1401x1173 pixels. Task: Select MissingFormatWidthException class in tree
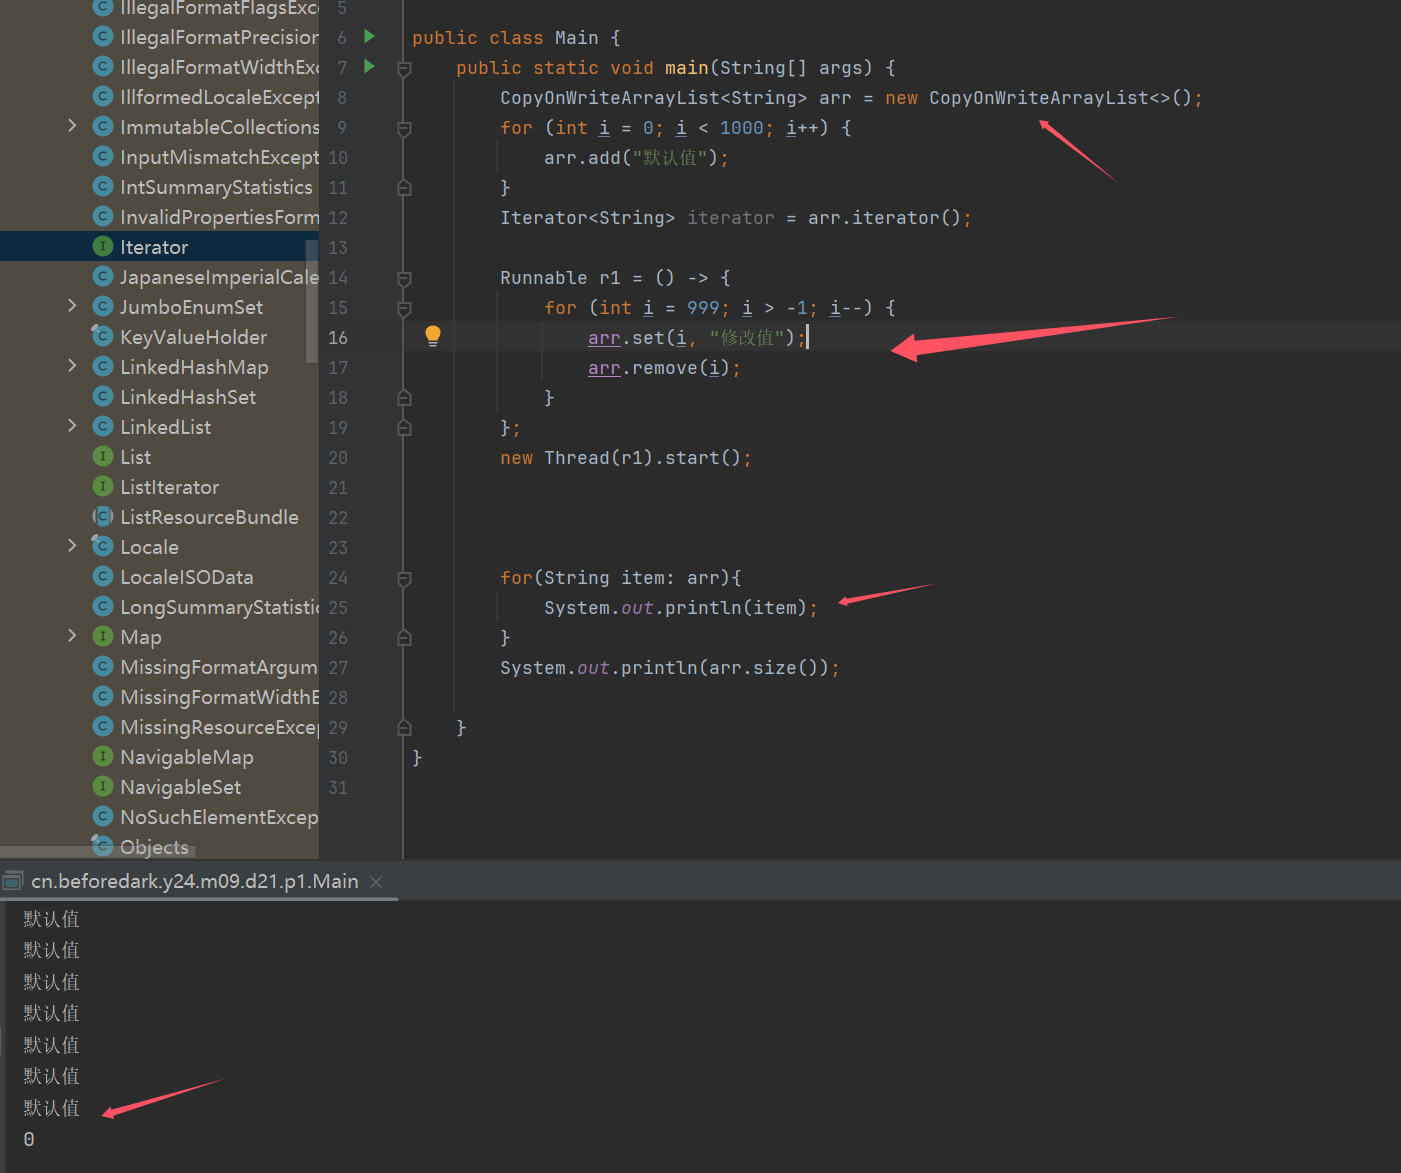coord(219,697)
